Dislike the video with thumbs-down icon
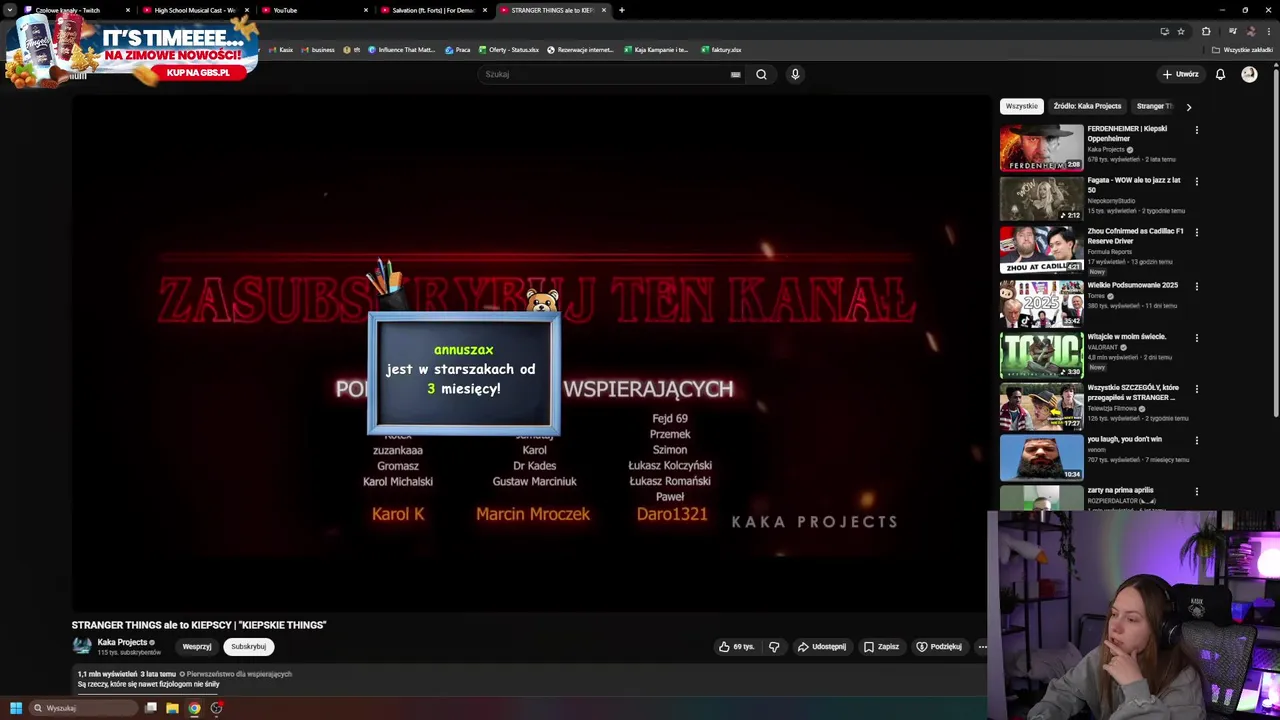Image resolution: width=1280 pixels, height=720 pixels. click(774, 647)
